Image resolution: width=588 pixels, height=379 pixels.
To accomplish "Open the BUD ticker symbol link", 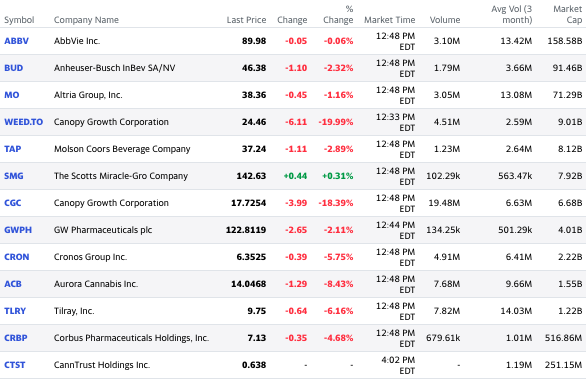I will pos(14,68).
